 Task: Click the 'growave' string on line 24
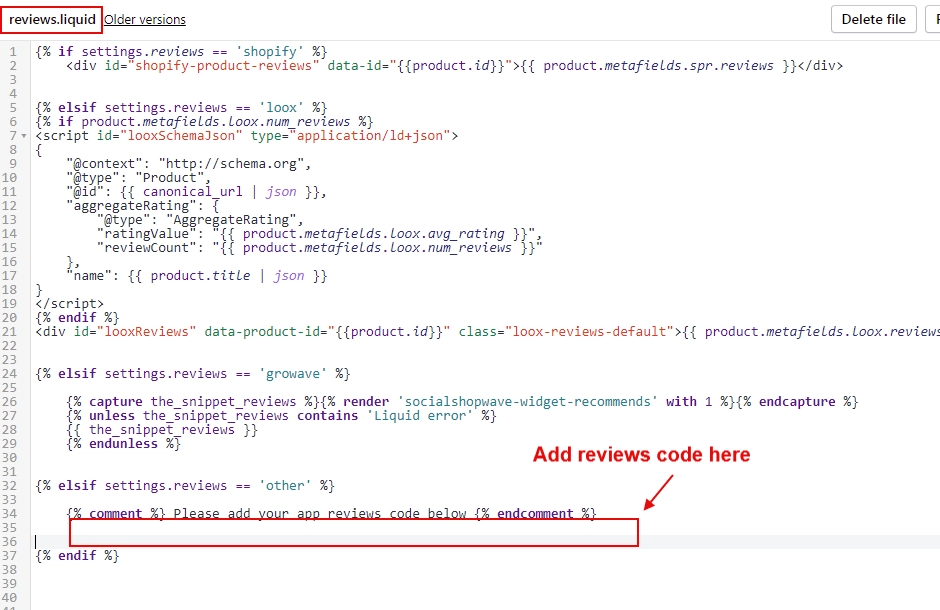coord(293,374)
